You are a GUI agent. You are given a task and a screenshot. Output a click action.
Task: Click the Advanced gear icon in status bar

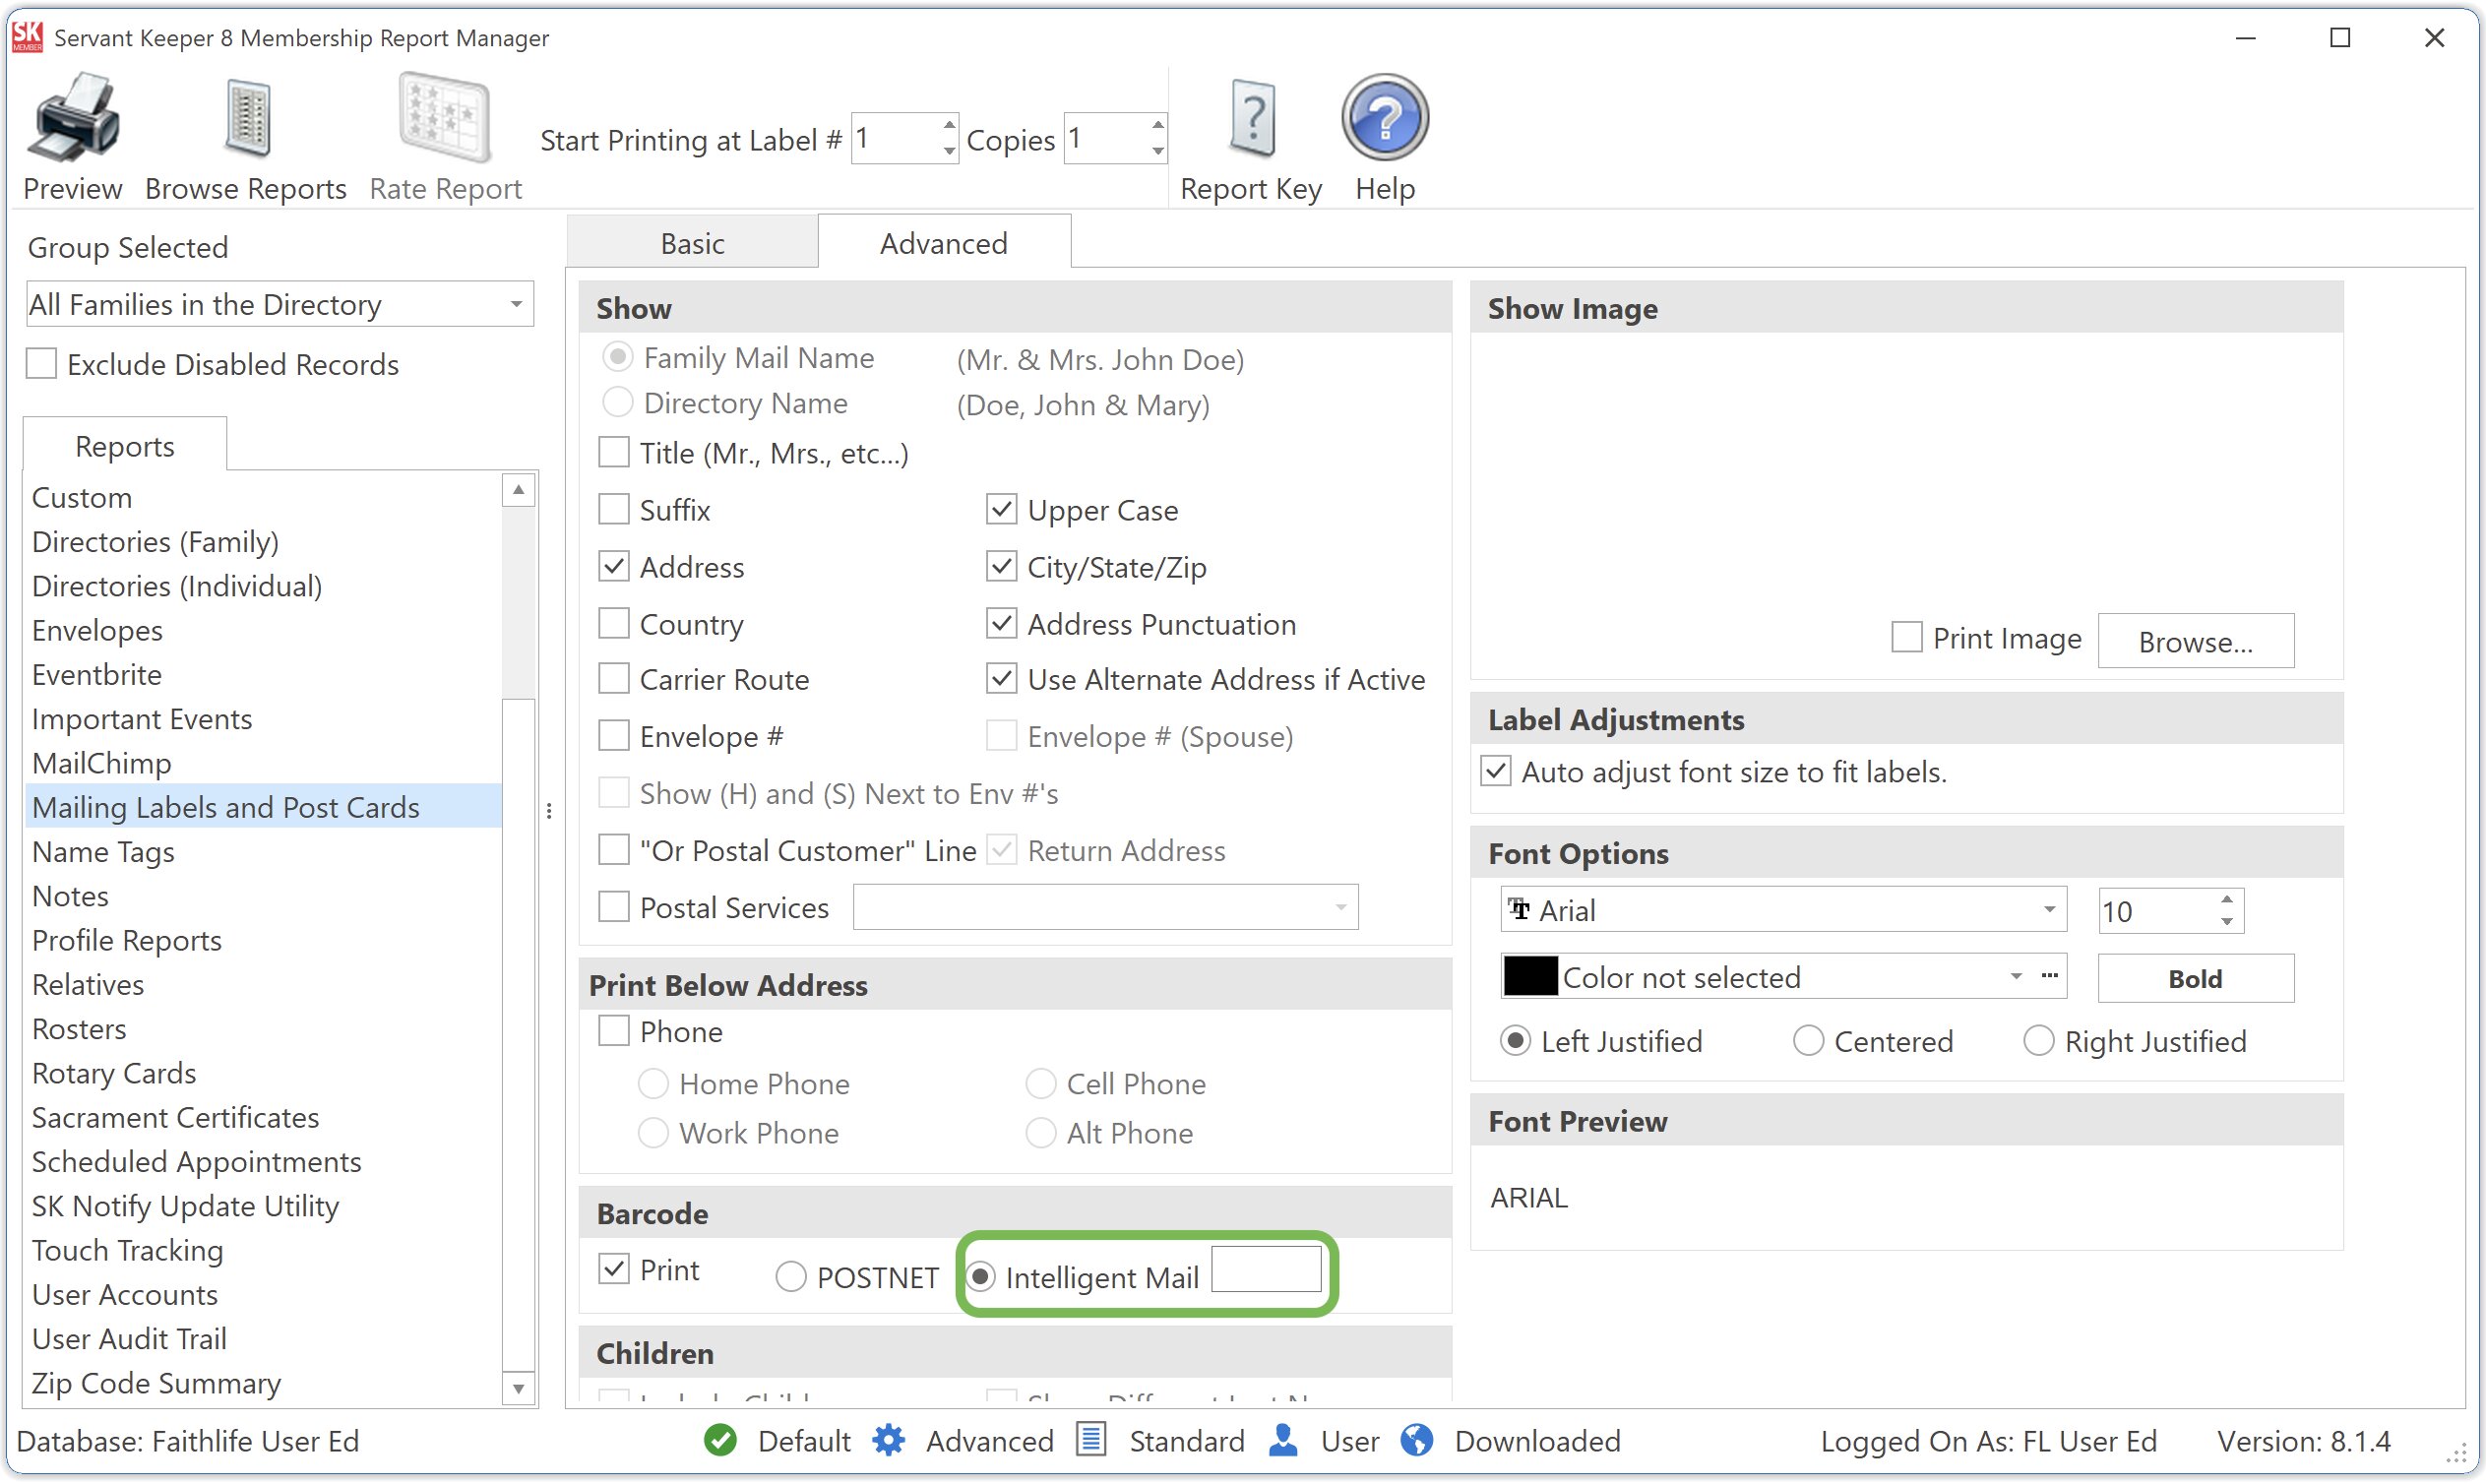pos(888,1441)
